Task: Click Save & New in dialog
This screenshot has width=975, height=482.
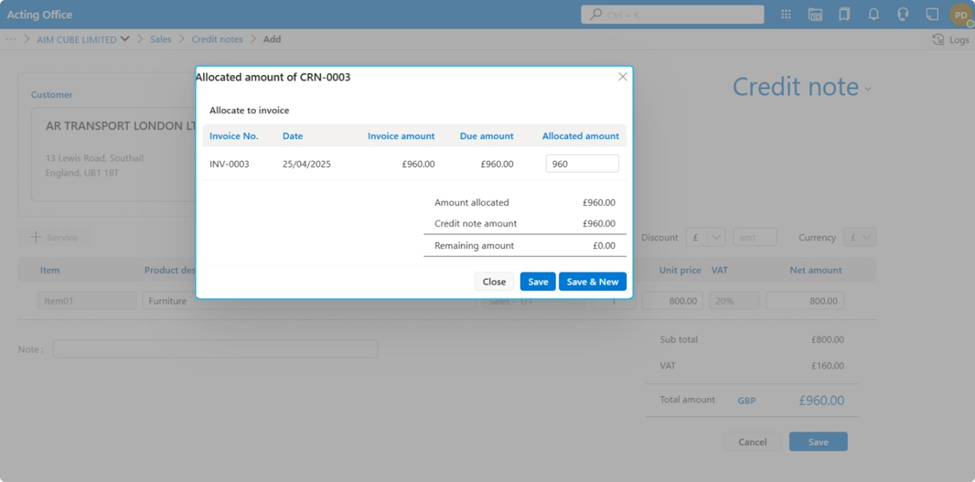Action: (x=592, y=282)
